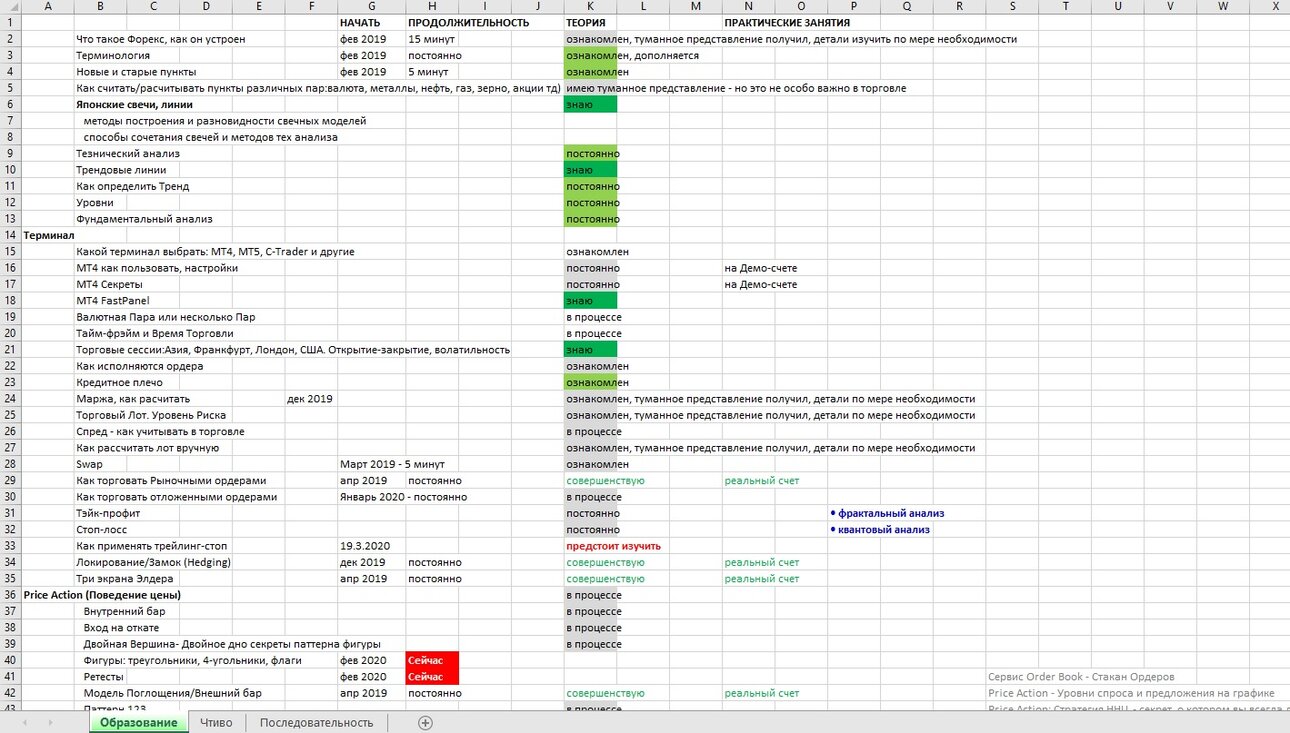Select the red 'Сейчас' cell in the Фигуры row
This screenshot has height=733, width=1290.
432,660
